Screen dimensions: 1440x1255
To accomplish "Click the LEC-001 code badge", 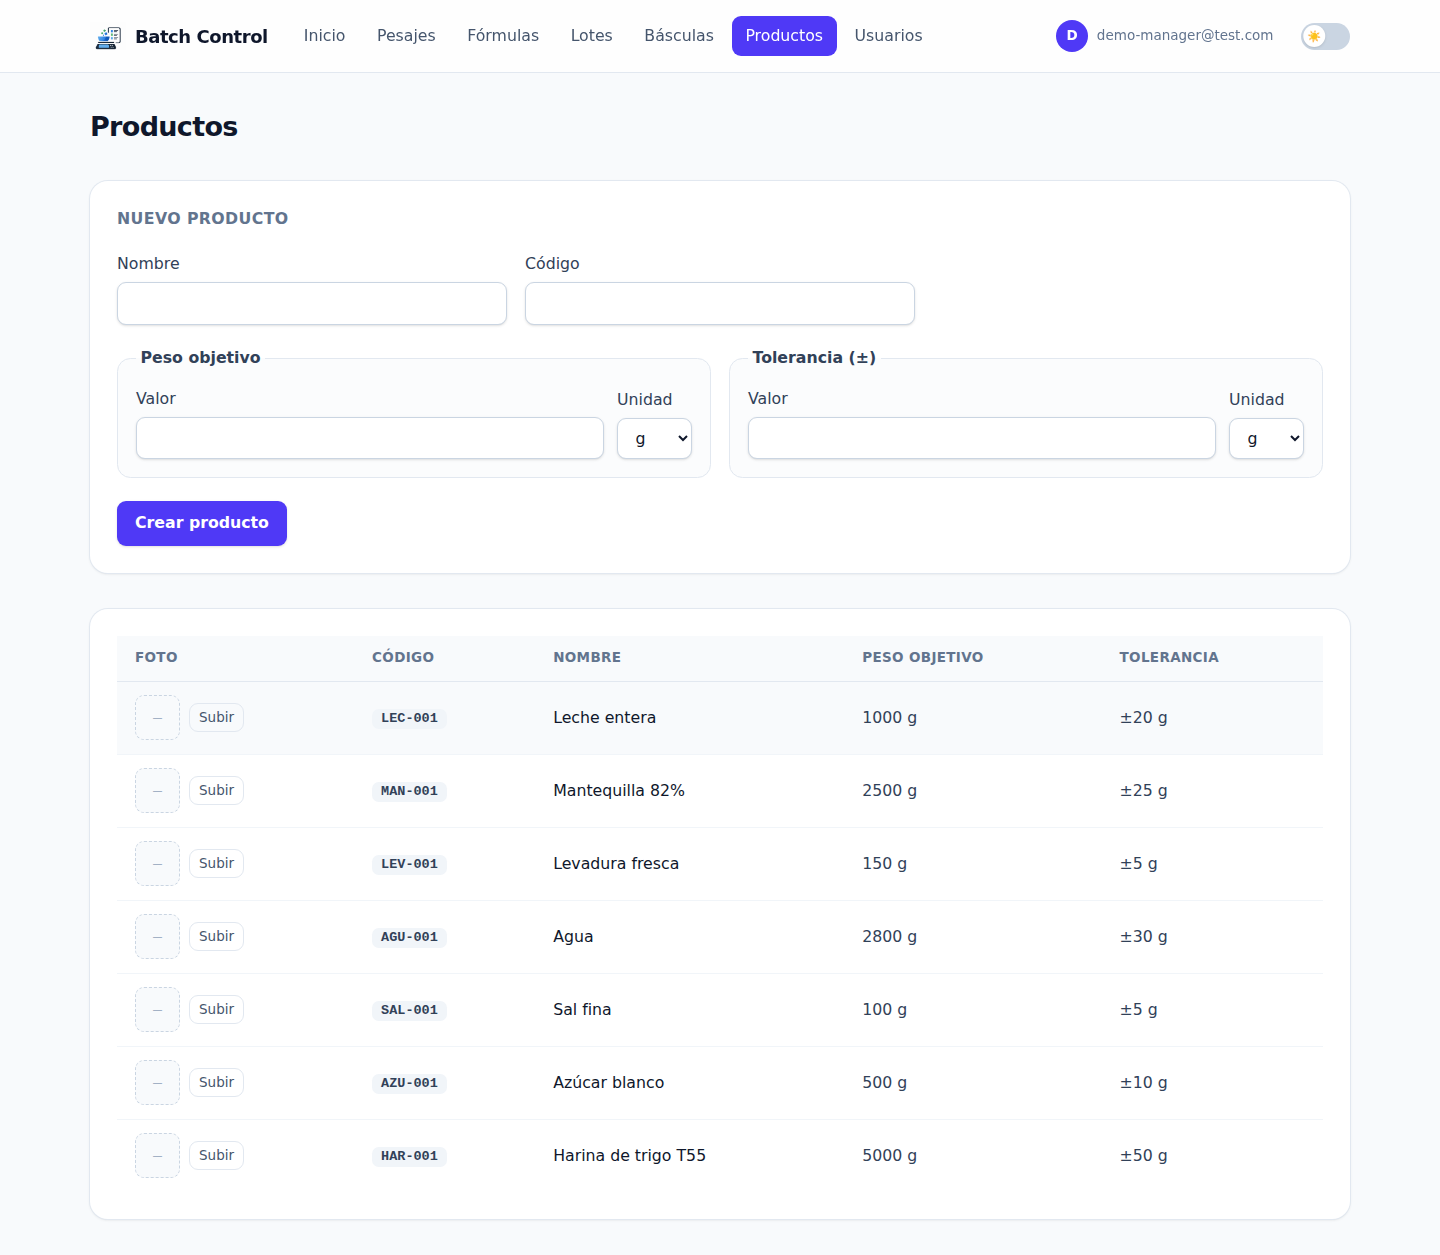I will (409, 718).
